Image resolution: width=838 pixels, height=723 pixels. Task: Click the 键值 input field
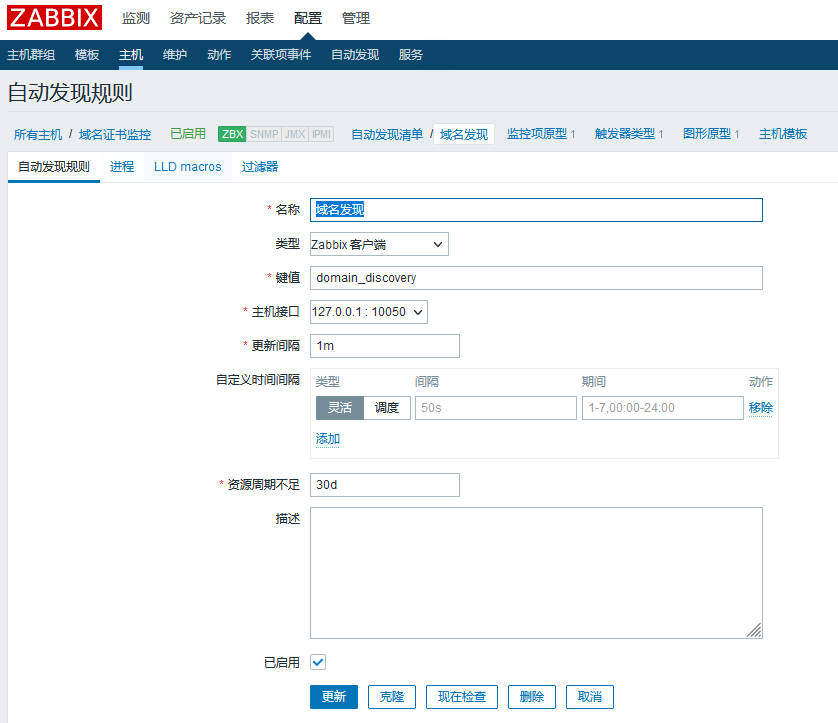536,278
